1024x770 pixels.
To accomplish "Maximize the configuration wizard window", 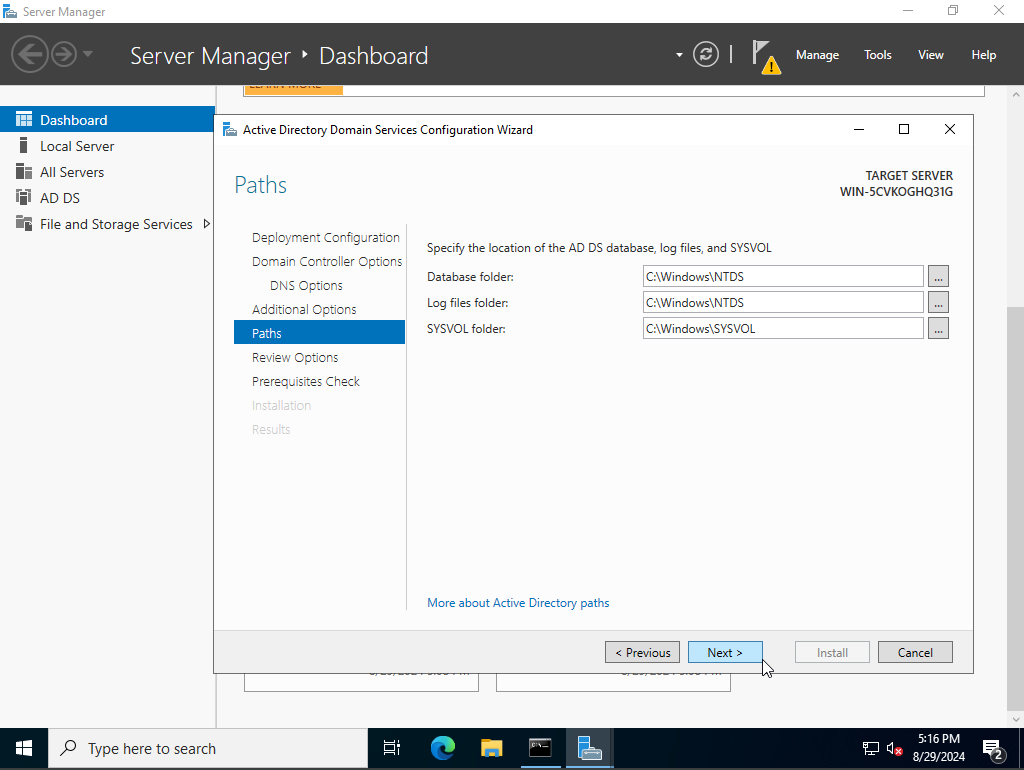I will 904,129.
